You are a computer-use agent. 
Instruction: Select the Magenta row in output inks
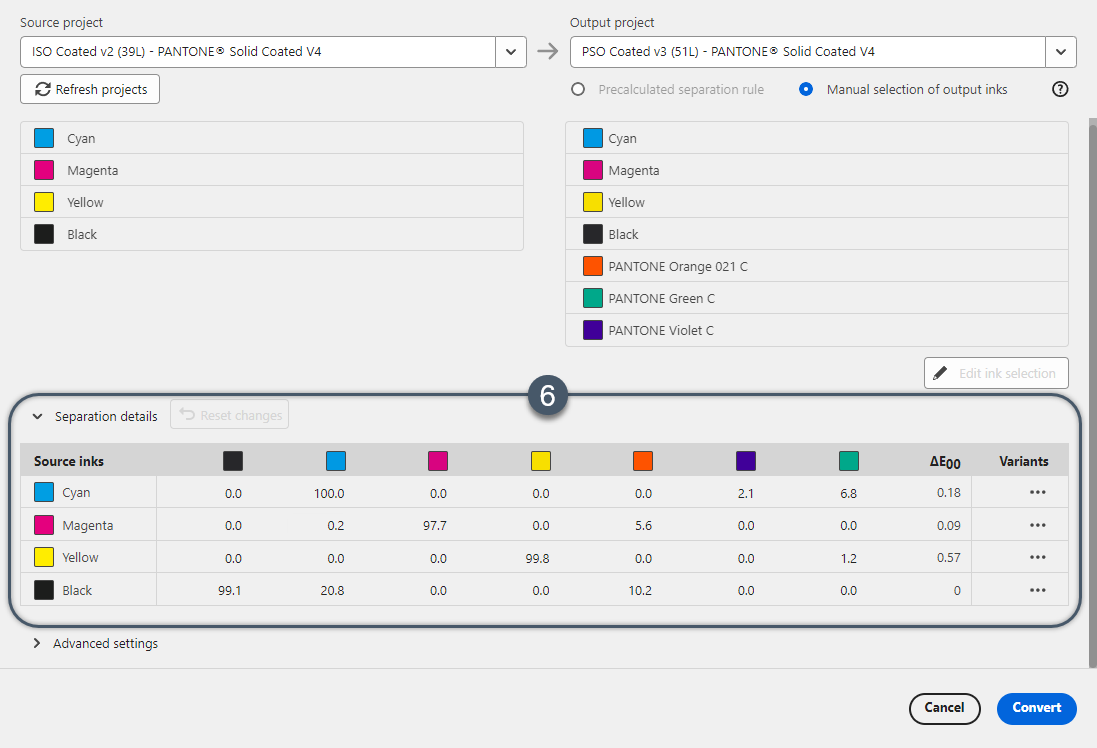pos(816,170)
